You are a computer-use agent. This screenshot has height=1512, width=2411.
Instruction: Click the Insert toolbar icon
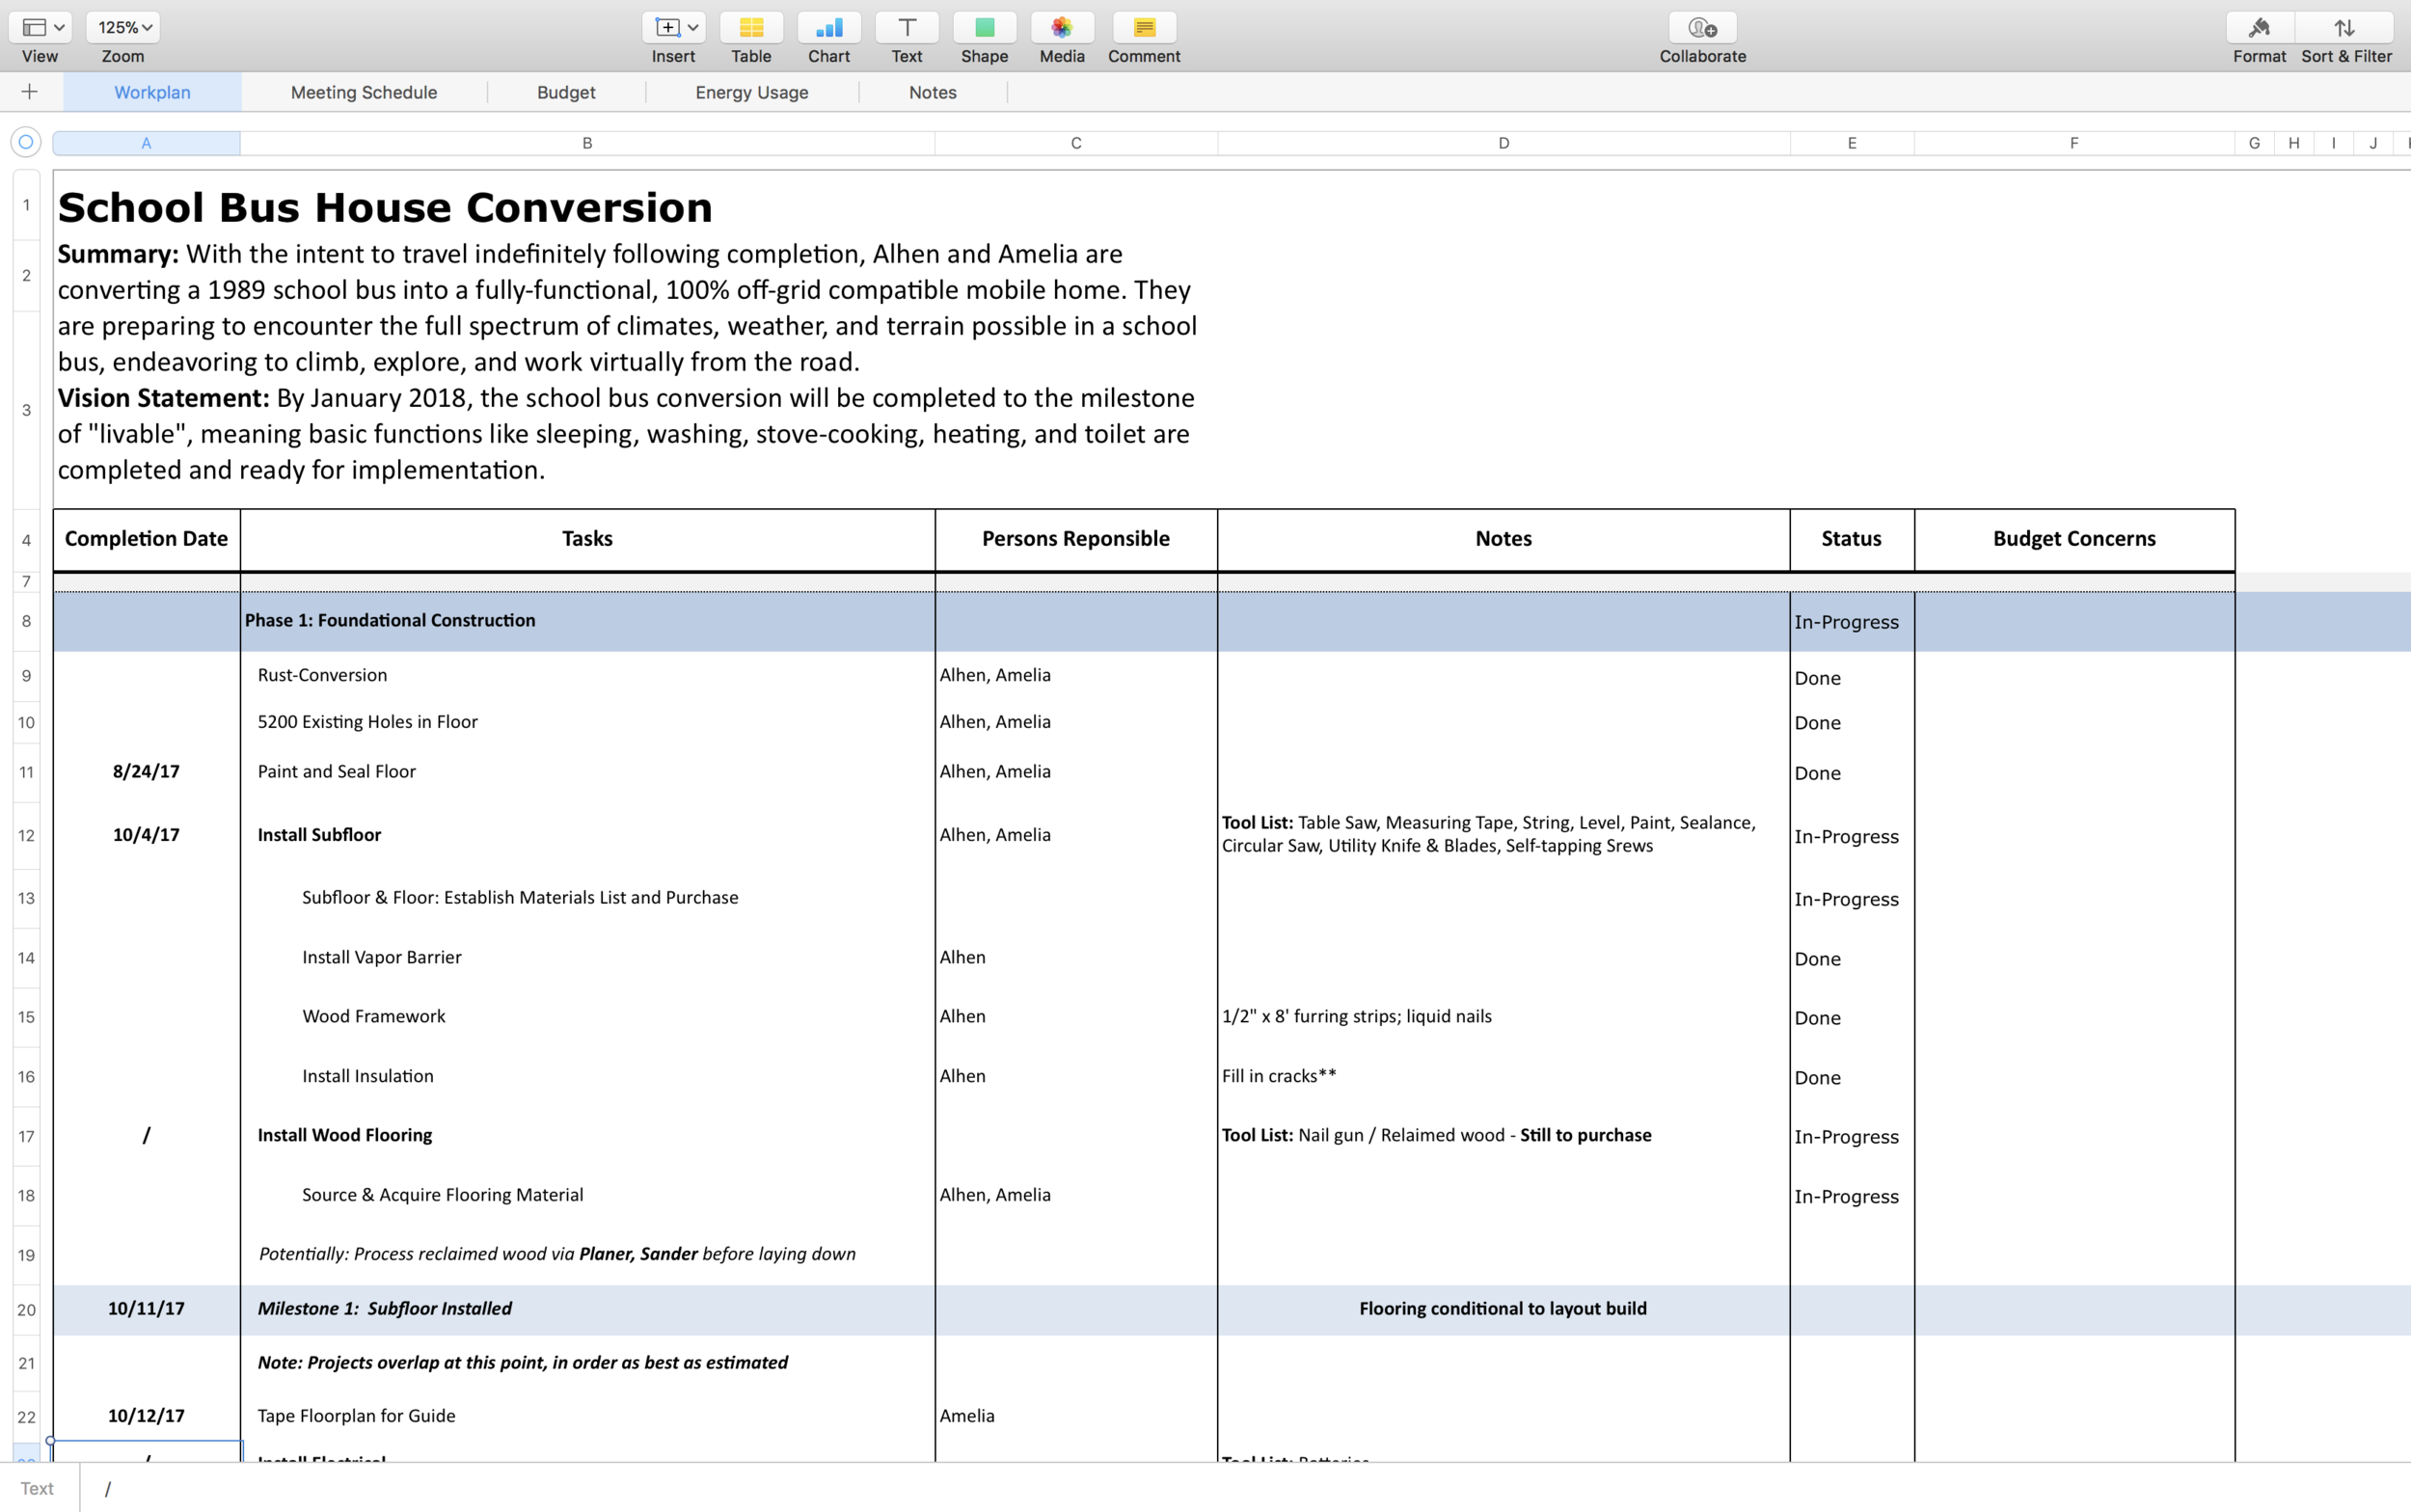pyautogui.click(x=667, y=27)
